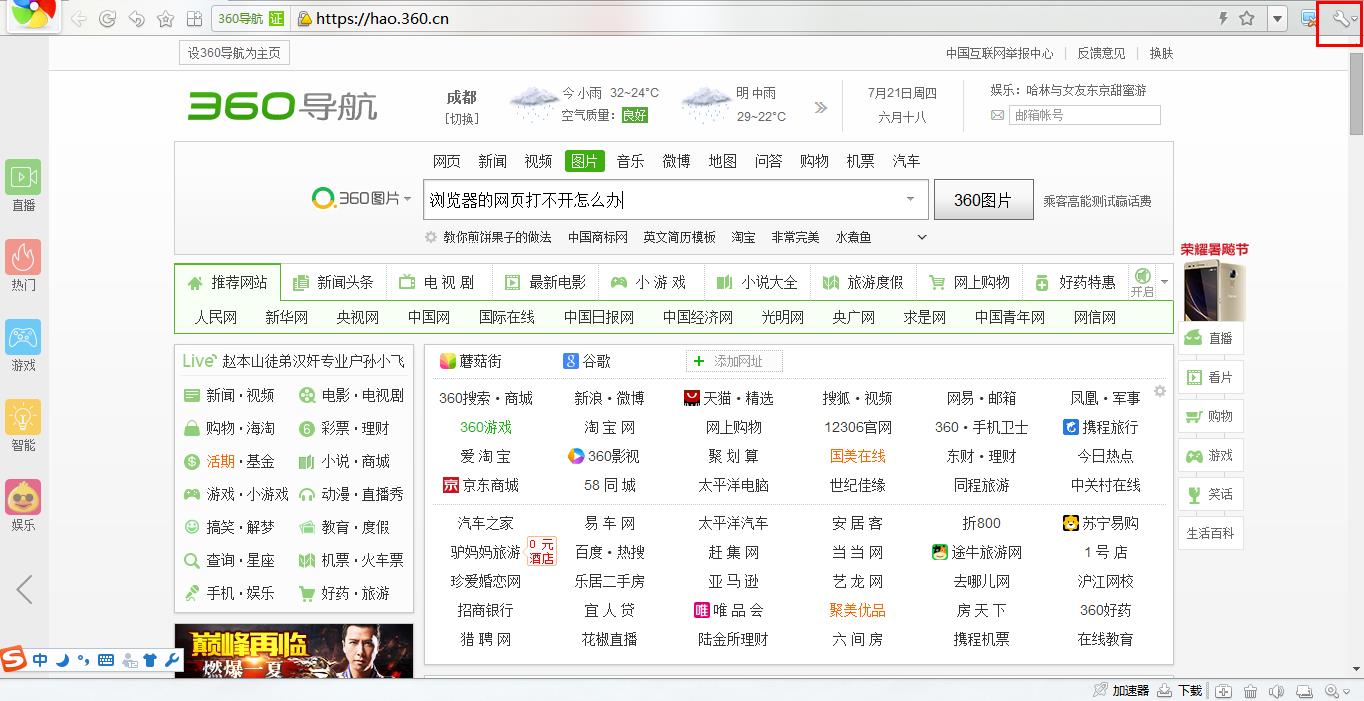Image resolution: width=1364 pixels, height=701 pixels.
Task: Show more weather days via double chevron
Action: click(821, 107)
